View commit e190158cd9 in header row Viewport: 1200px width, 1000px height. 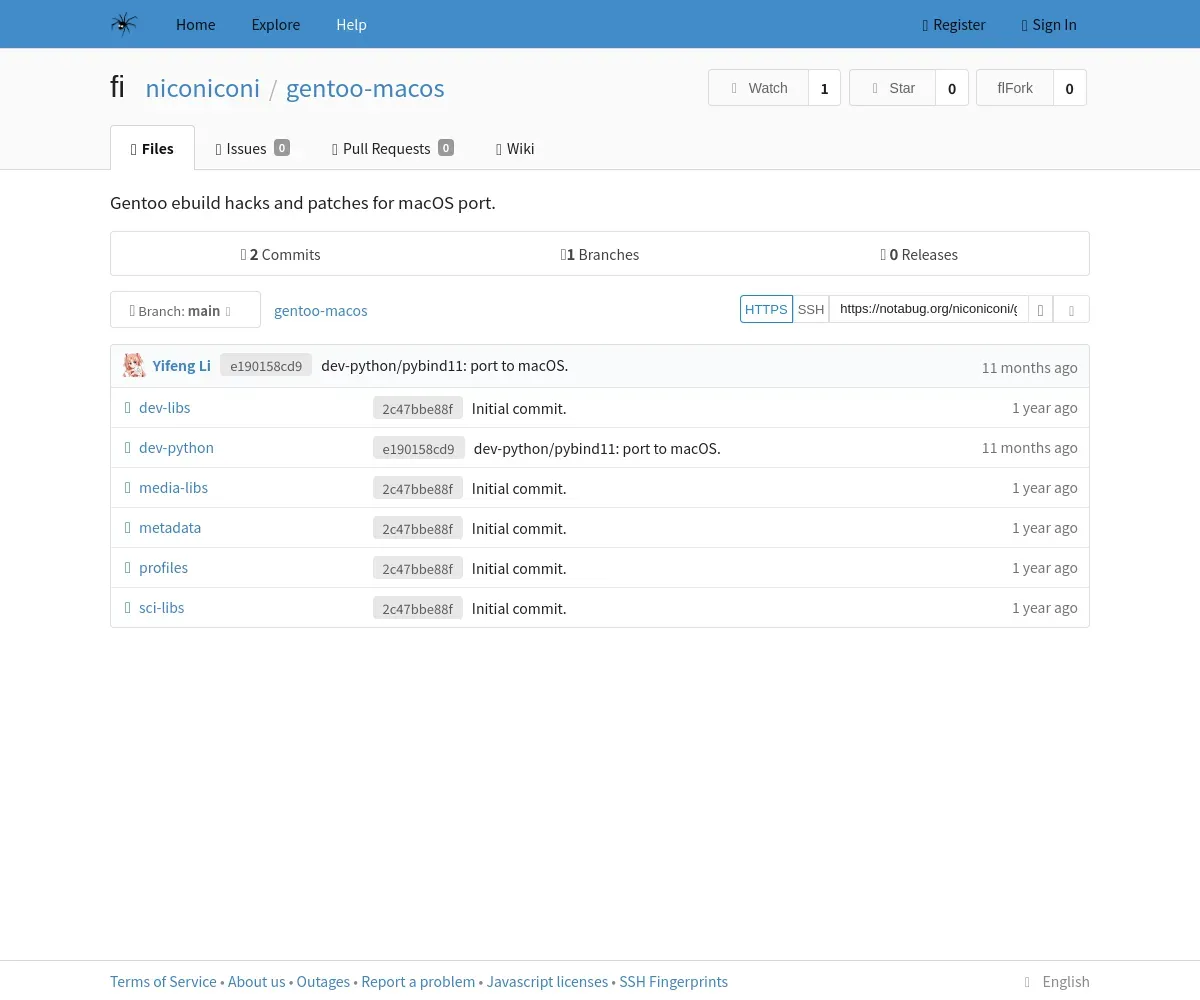266,366
